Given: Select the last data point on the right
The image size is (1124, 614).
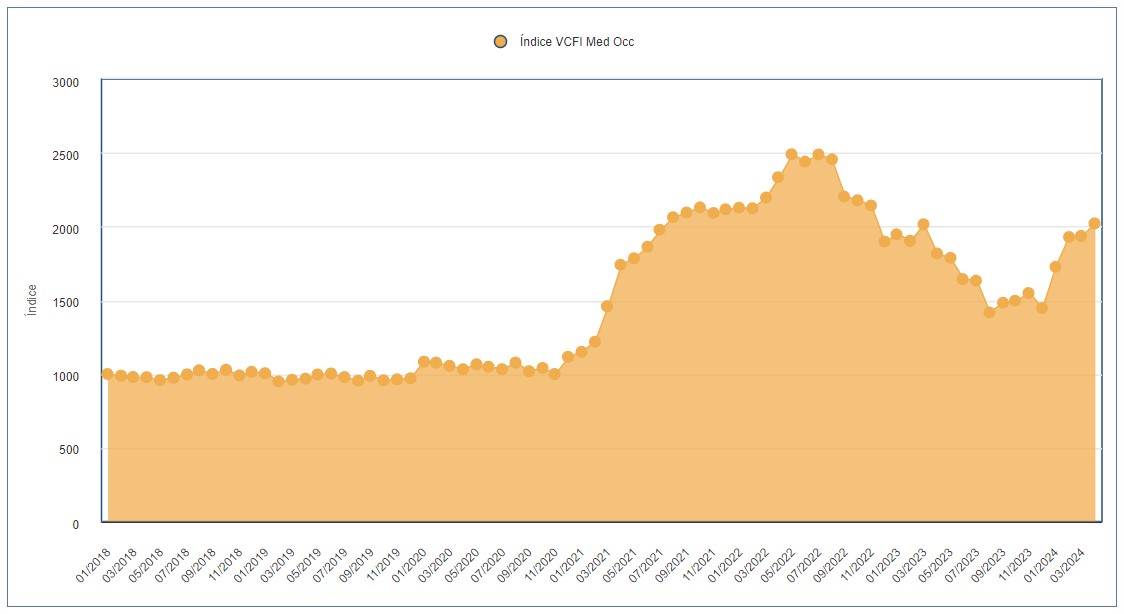Looking at the screenshot, I should point(1094,223).
